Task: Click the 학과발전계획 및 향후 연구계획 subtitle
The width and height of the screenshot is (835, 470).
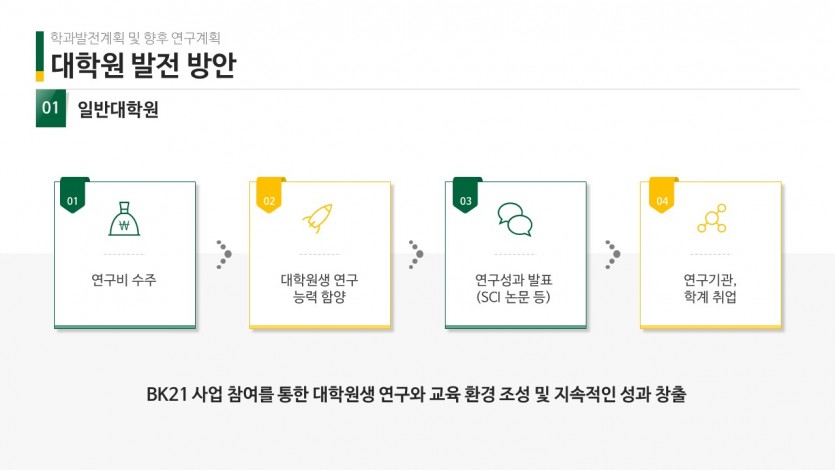Action: [135, 38]
